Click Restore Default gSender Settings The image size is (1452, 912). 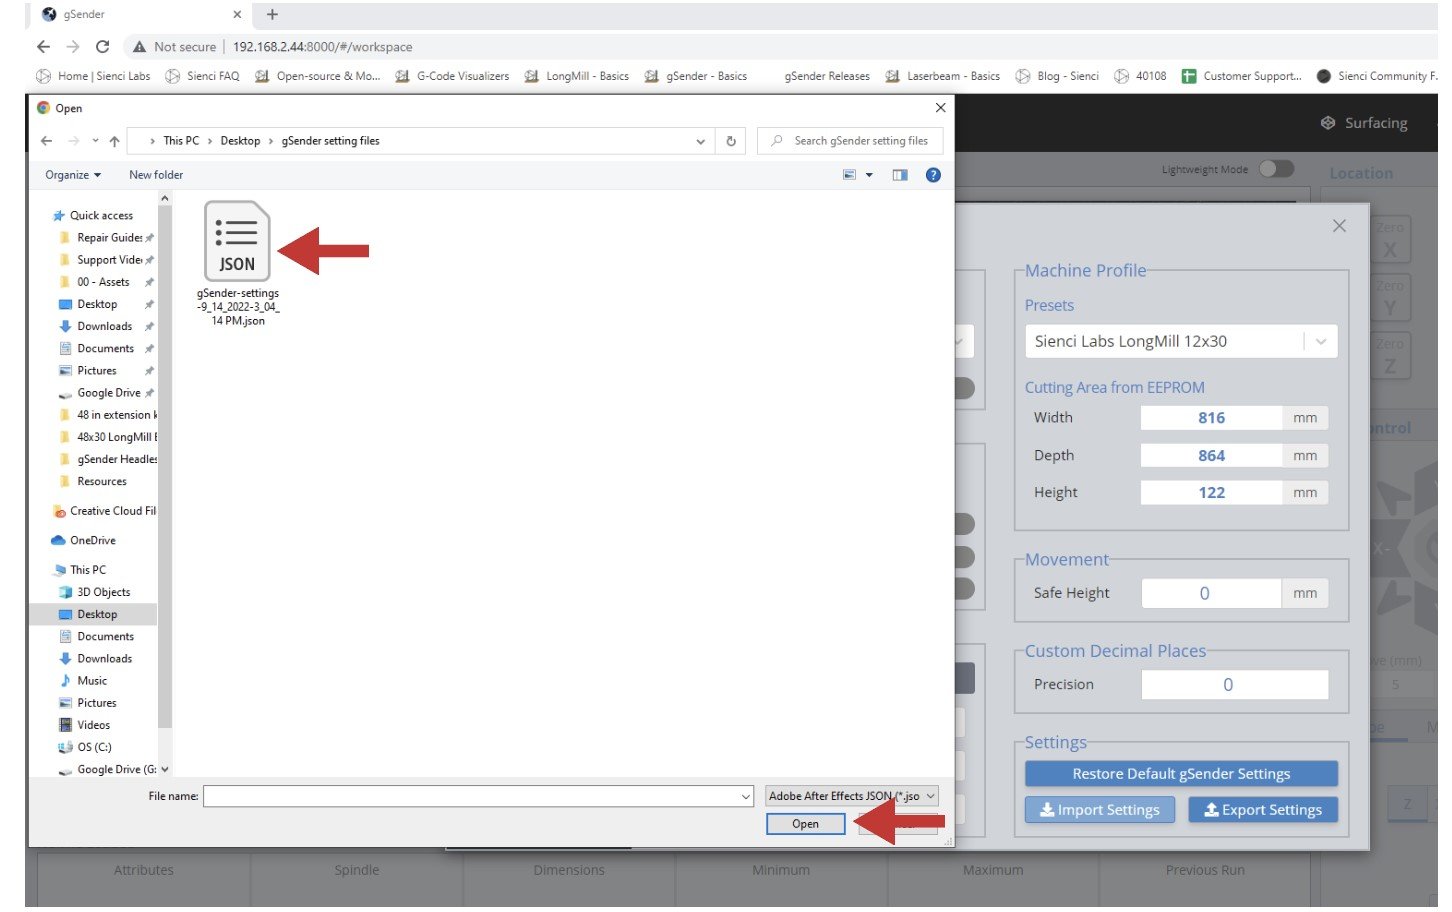tap(1181, 774)
